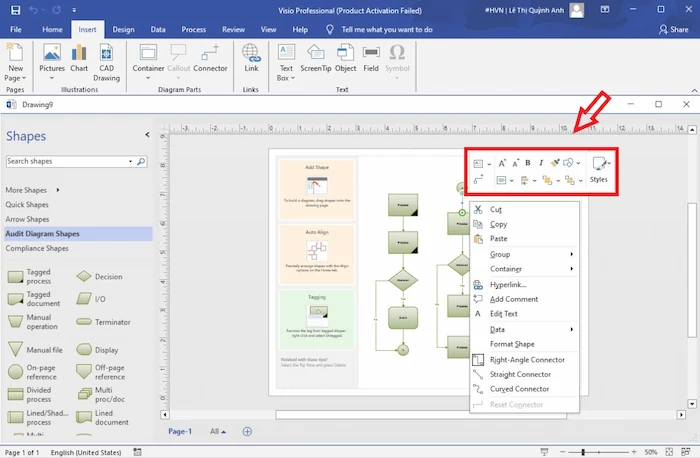Select the Decision stencil shape
This screenshot has width=700, height=458.
(x=99, y=276)
